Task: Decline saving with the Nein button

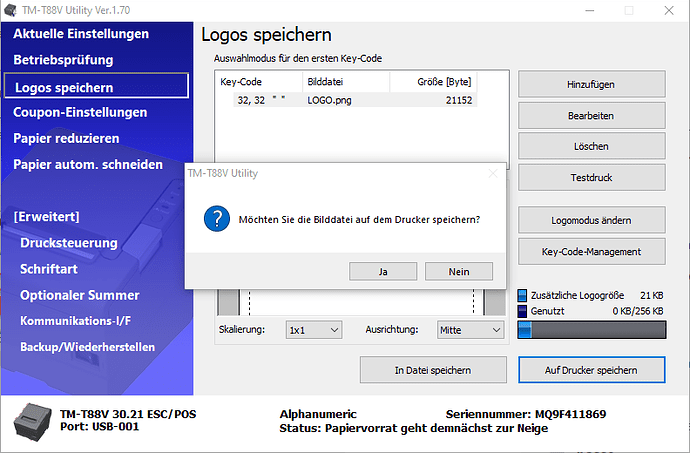Action: (459, 272)
